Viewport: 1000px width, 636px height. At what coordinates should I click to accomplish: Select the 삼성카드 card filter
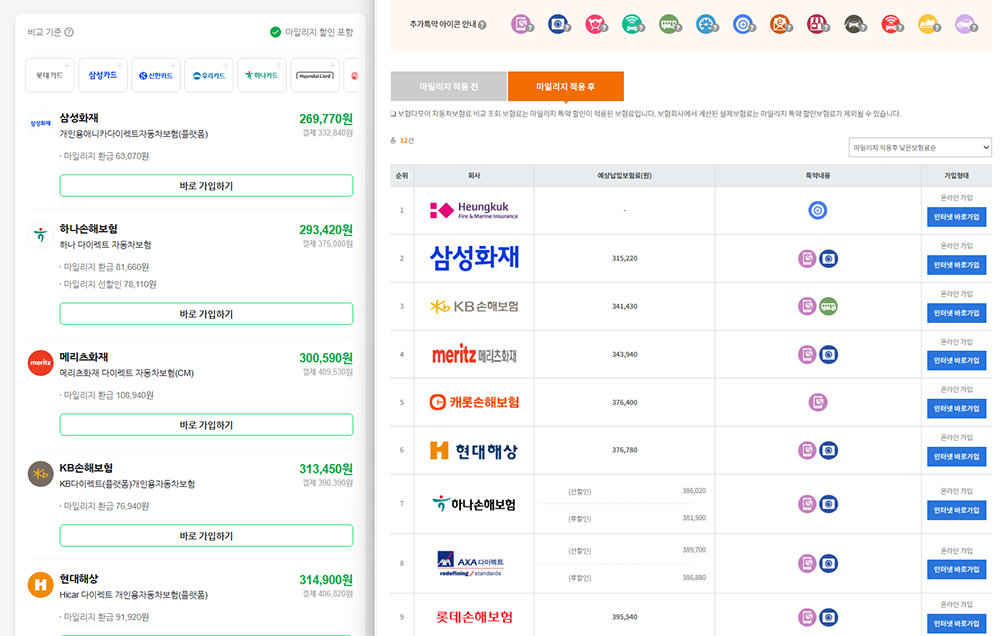[103, 75]
